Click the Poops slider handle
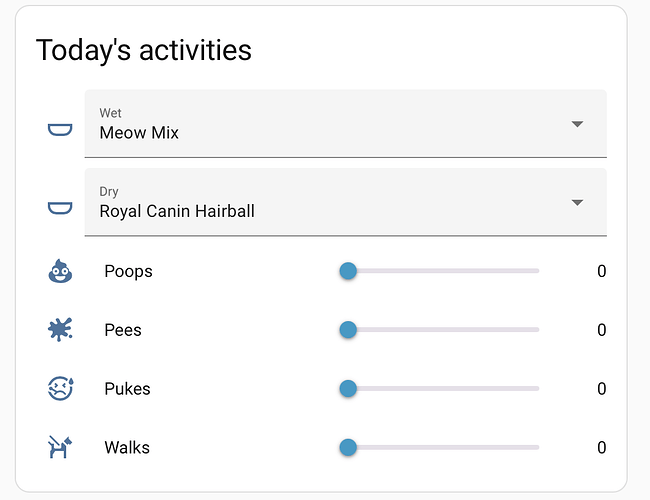 point(348,271)
